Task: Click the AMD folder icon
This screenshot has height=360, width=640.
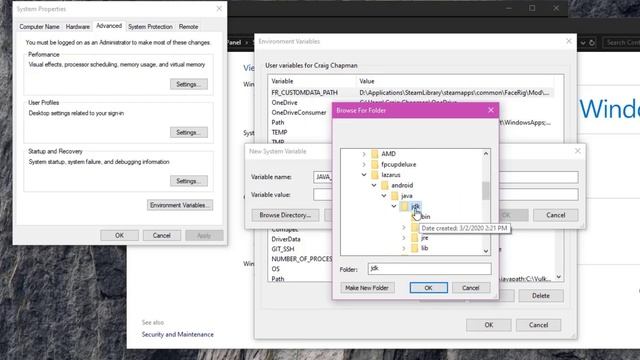Action: coord(375,154)
